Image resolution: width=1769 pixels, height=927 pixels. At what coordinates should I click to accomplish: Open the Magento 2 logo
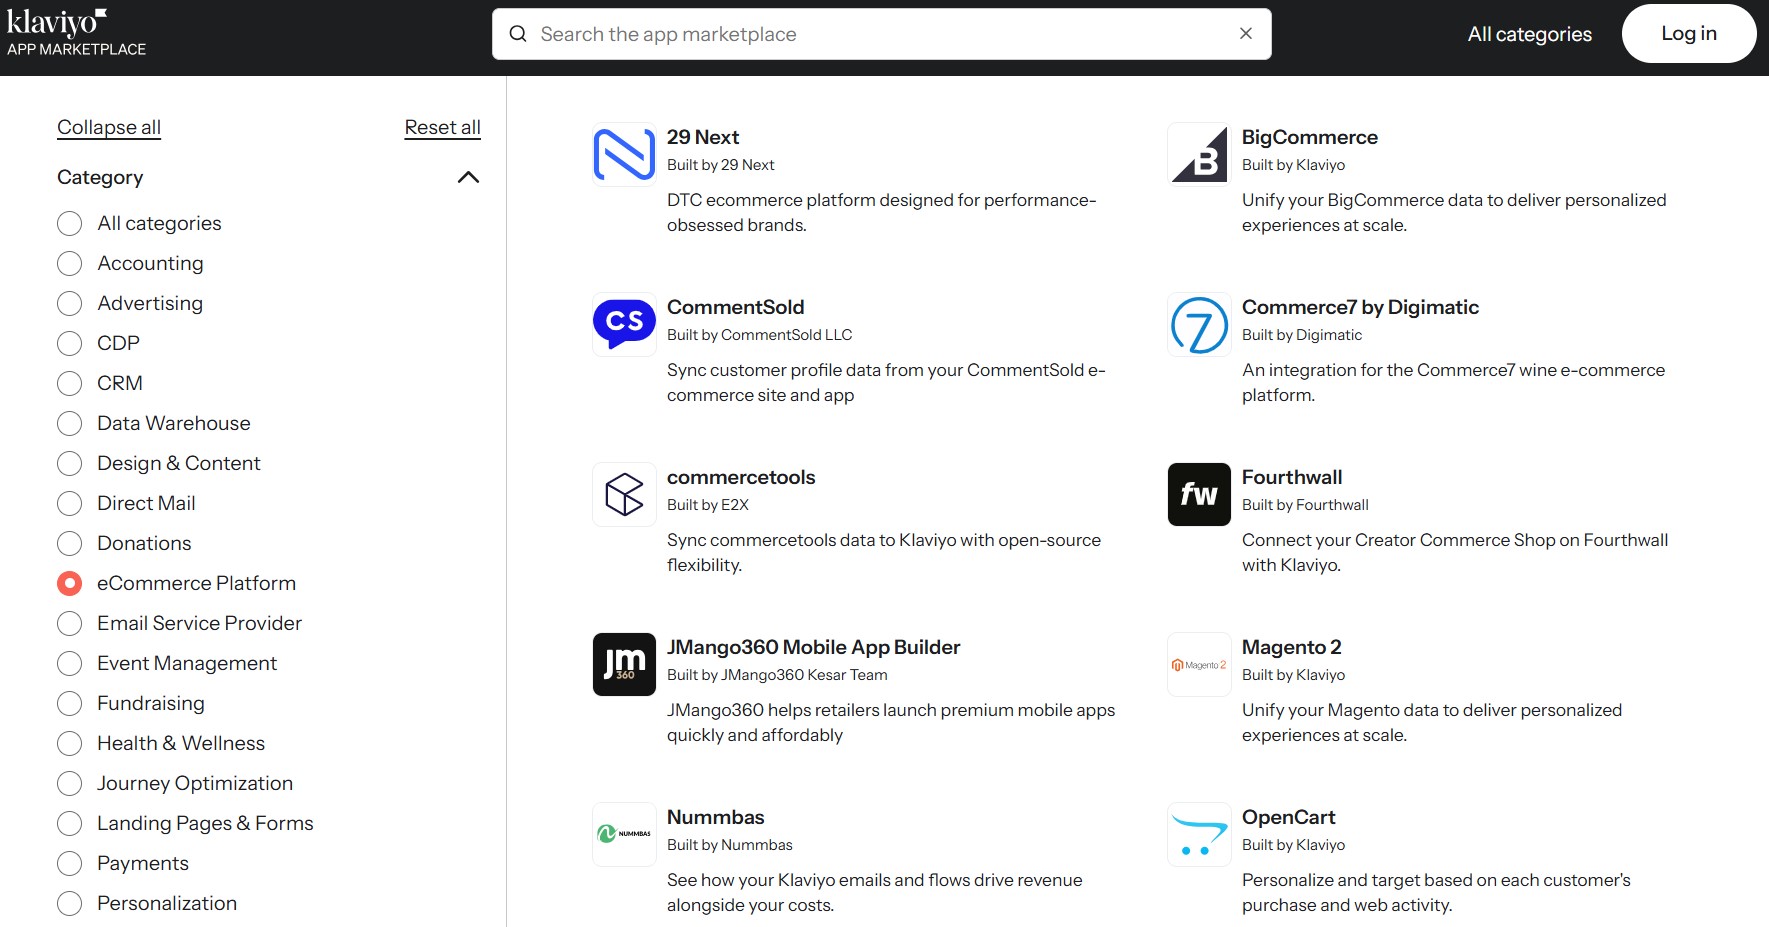[1199, 664]
